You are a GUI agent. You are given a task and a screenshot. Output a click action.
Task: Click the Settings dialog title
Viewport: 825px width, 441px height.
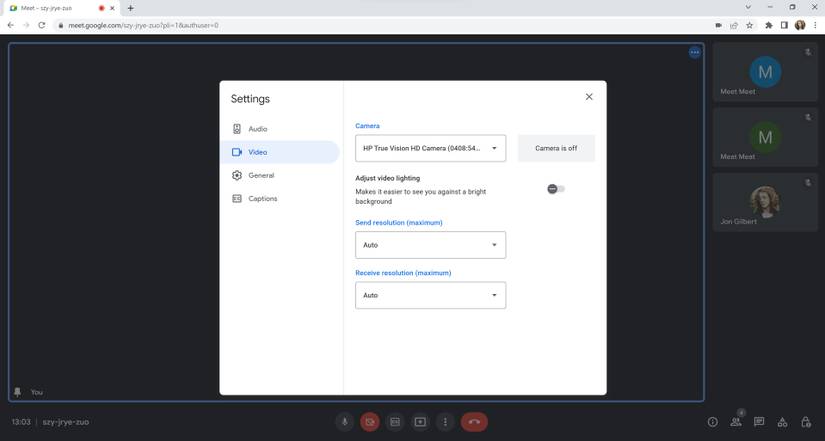250,99
